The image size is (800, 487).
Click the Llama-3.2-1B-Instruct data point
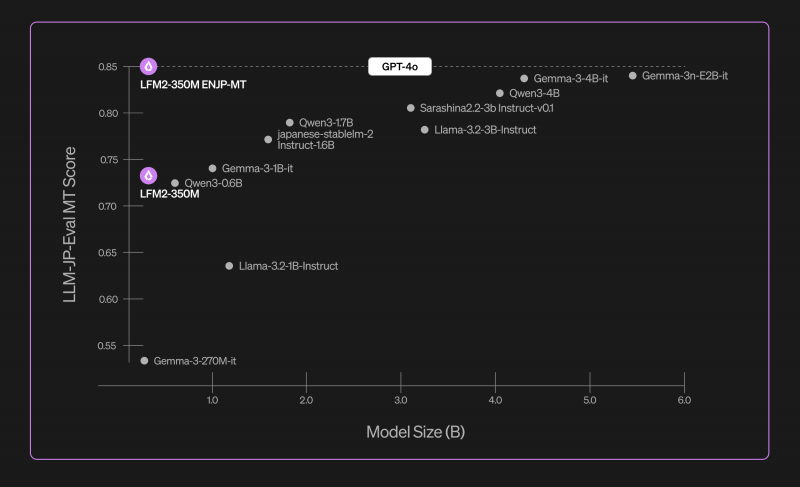tap(230, 266)
